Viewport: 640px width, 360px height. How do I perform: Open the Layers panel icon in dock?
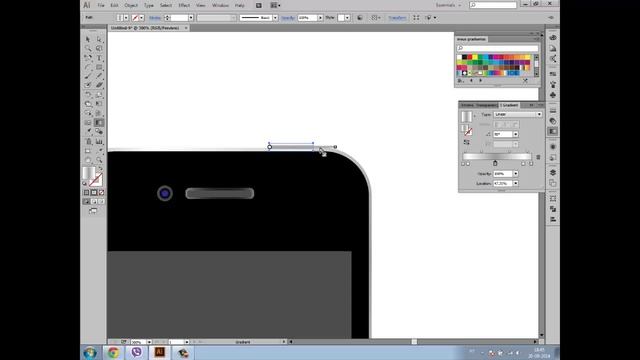553,172
